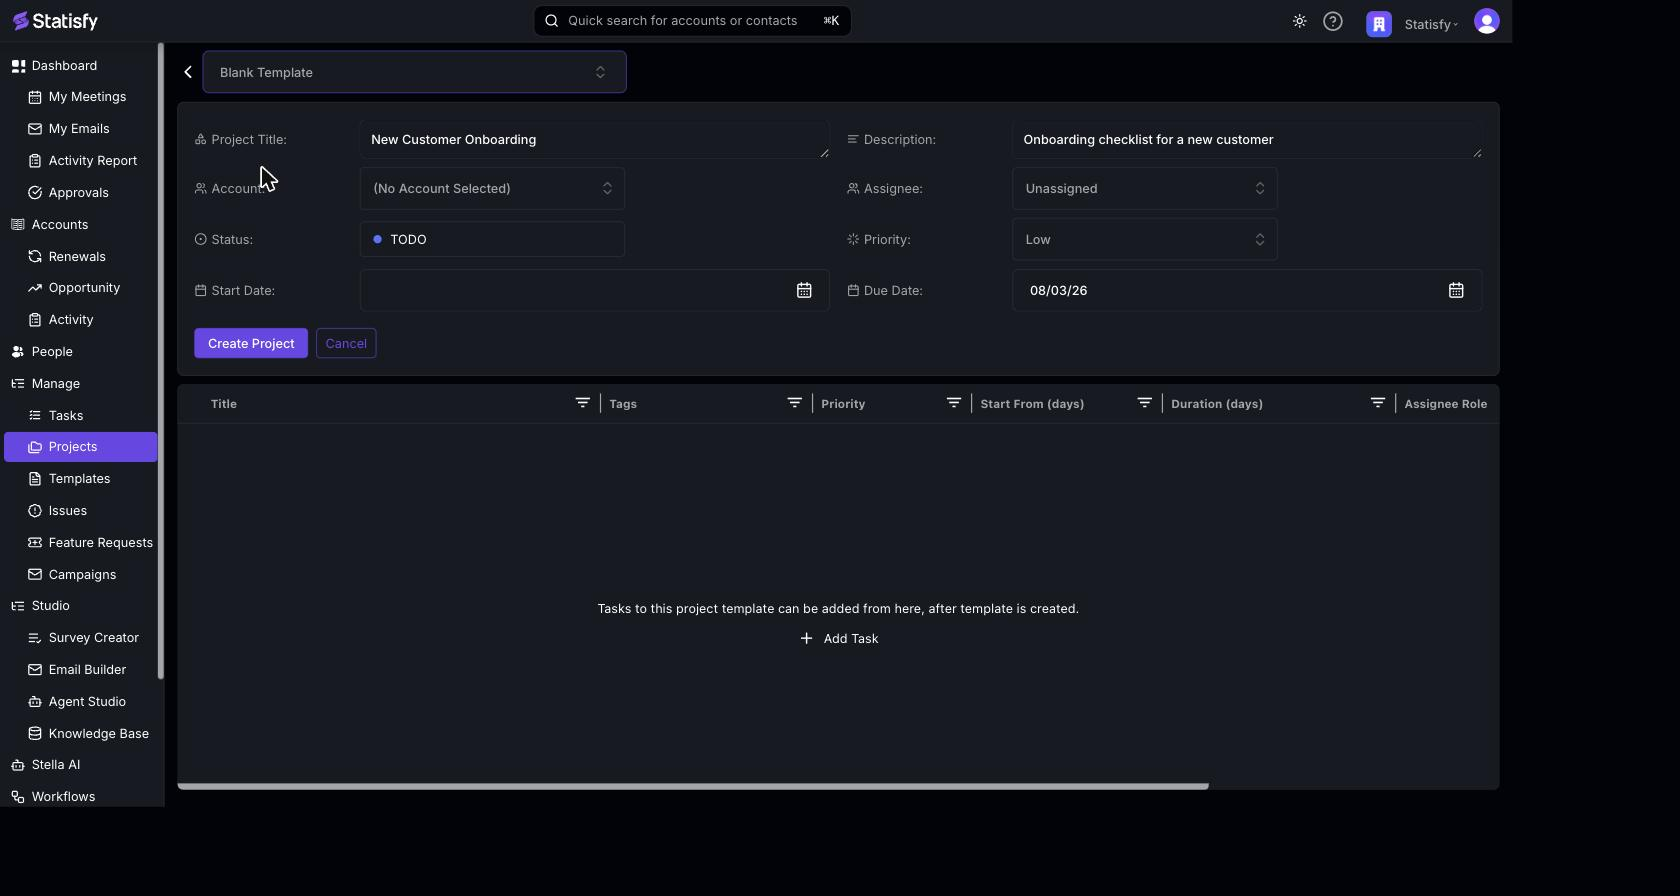This screenshot has width=1680, height=896.
Task: Open the Account selection dropdown
Action: coord(492,188)
